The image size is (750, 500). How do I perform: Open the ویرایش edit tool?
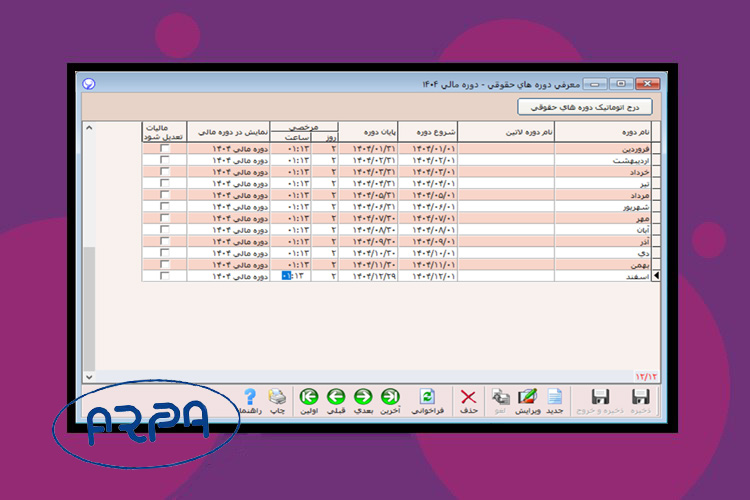[x=527, y=397]
